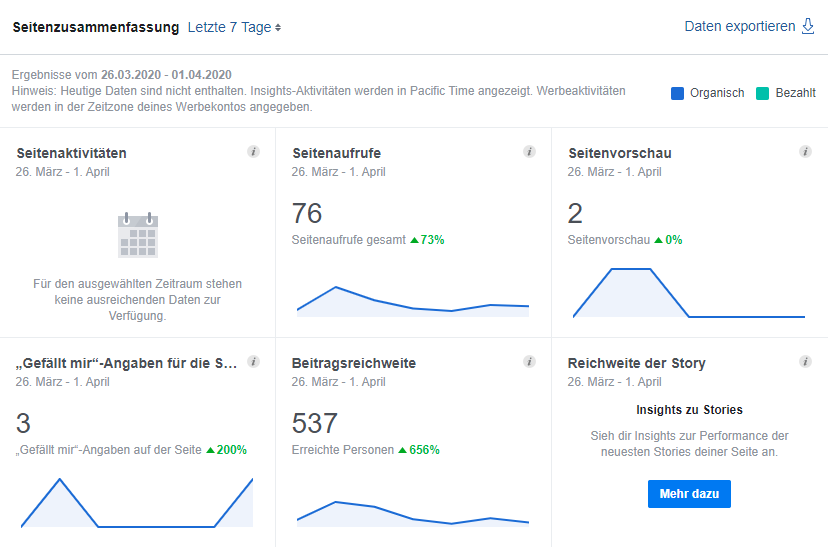This screenshot has height=547, width=828.
Task: Open info icon for Gefällt mir-Angaben card
Action: click(253, 362)
